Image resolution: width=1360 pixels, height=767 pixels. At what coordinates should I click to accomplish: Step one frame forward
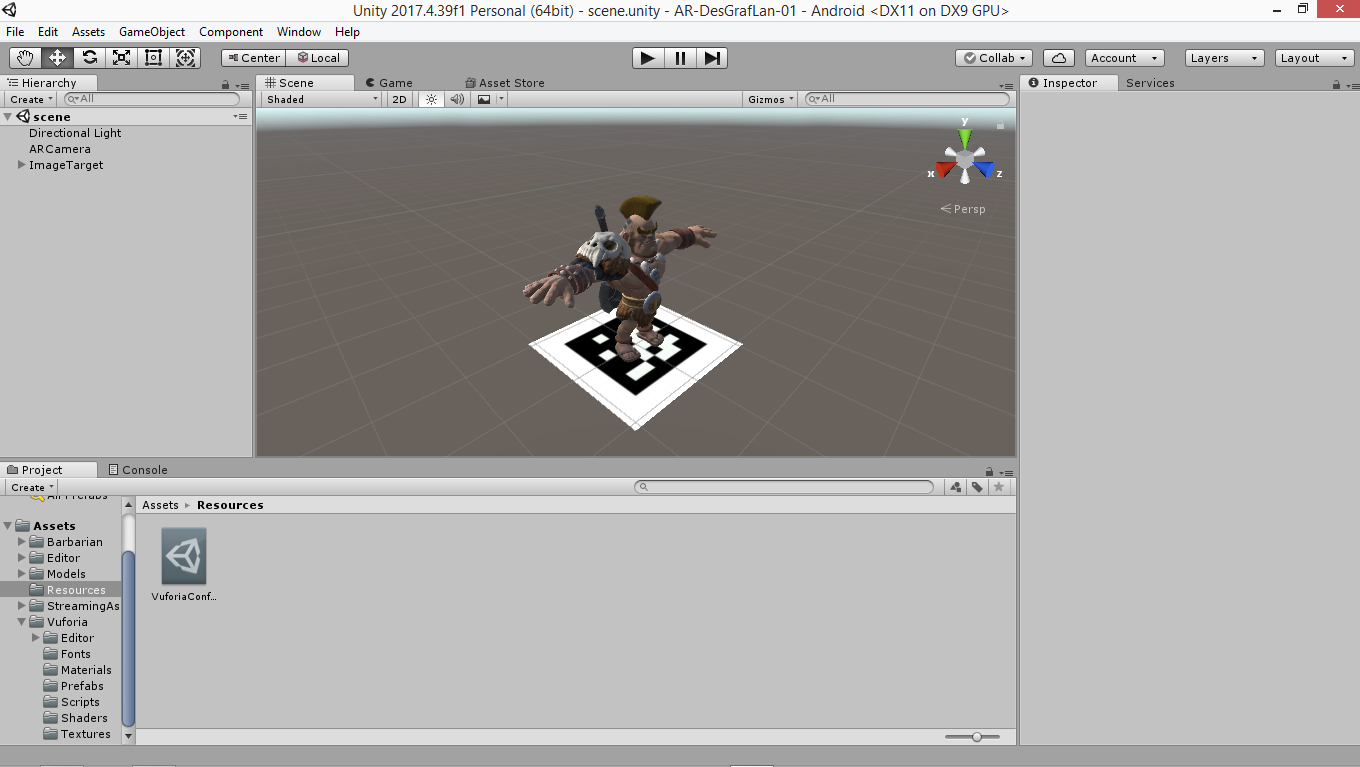(711, 58)
